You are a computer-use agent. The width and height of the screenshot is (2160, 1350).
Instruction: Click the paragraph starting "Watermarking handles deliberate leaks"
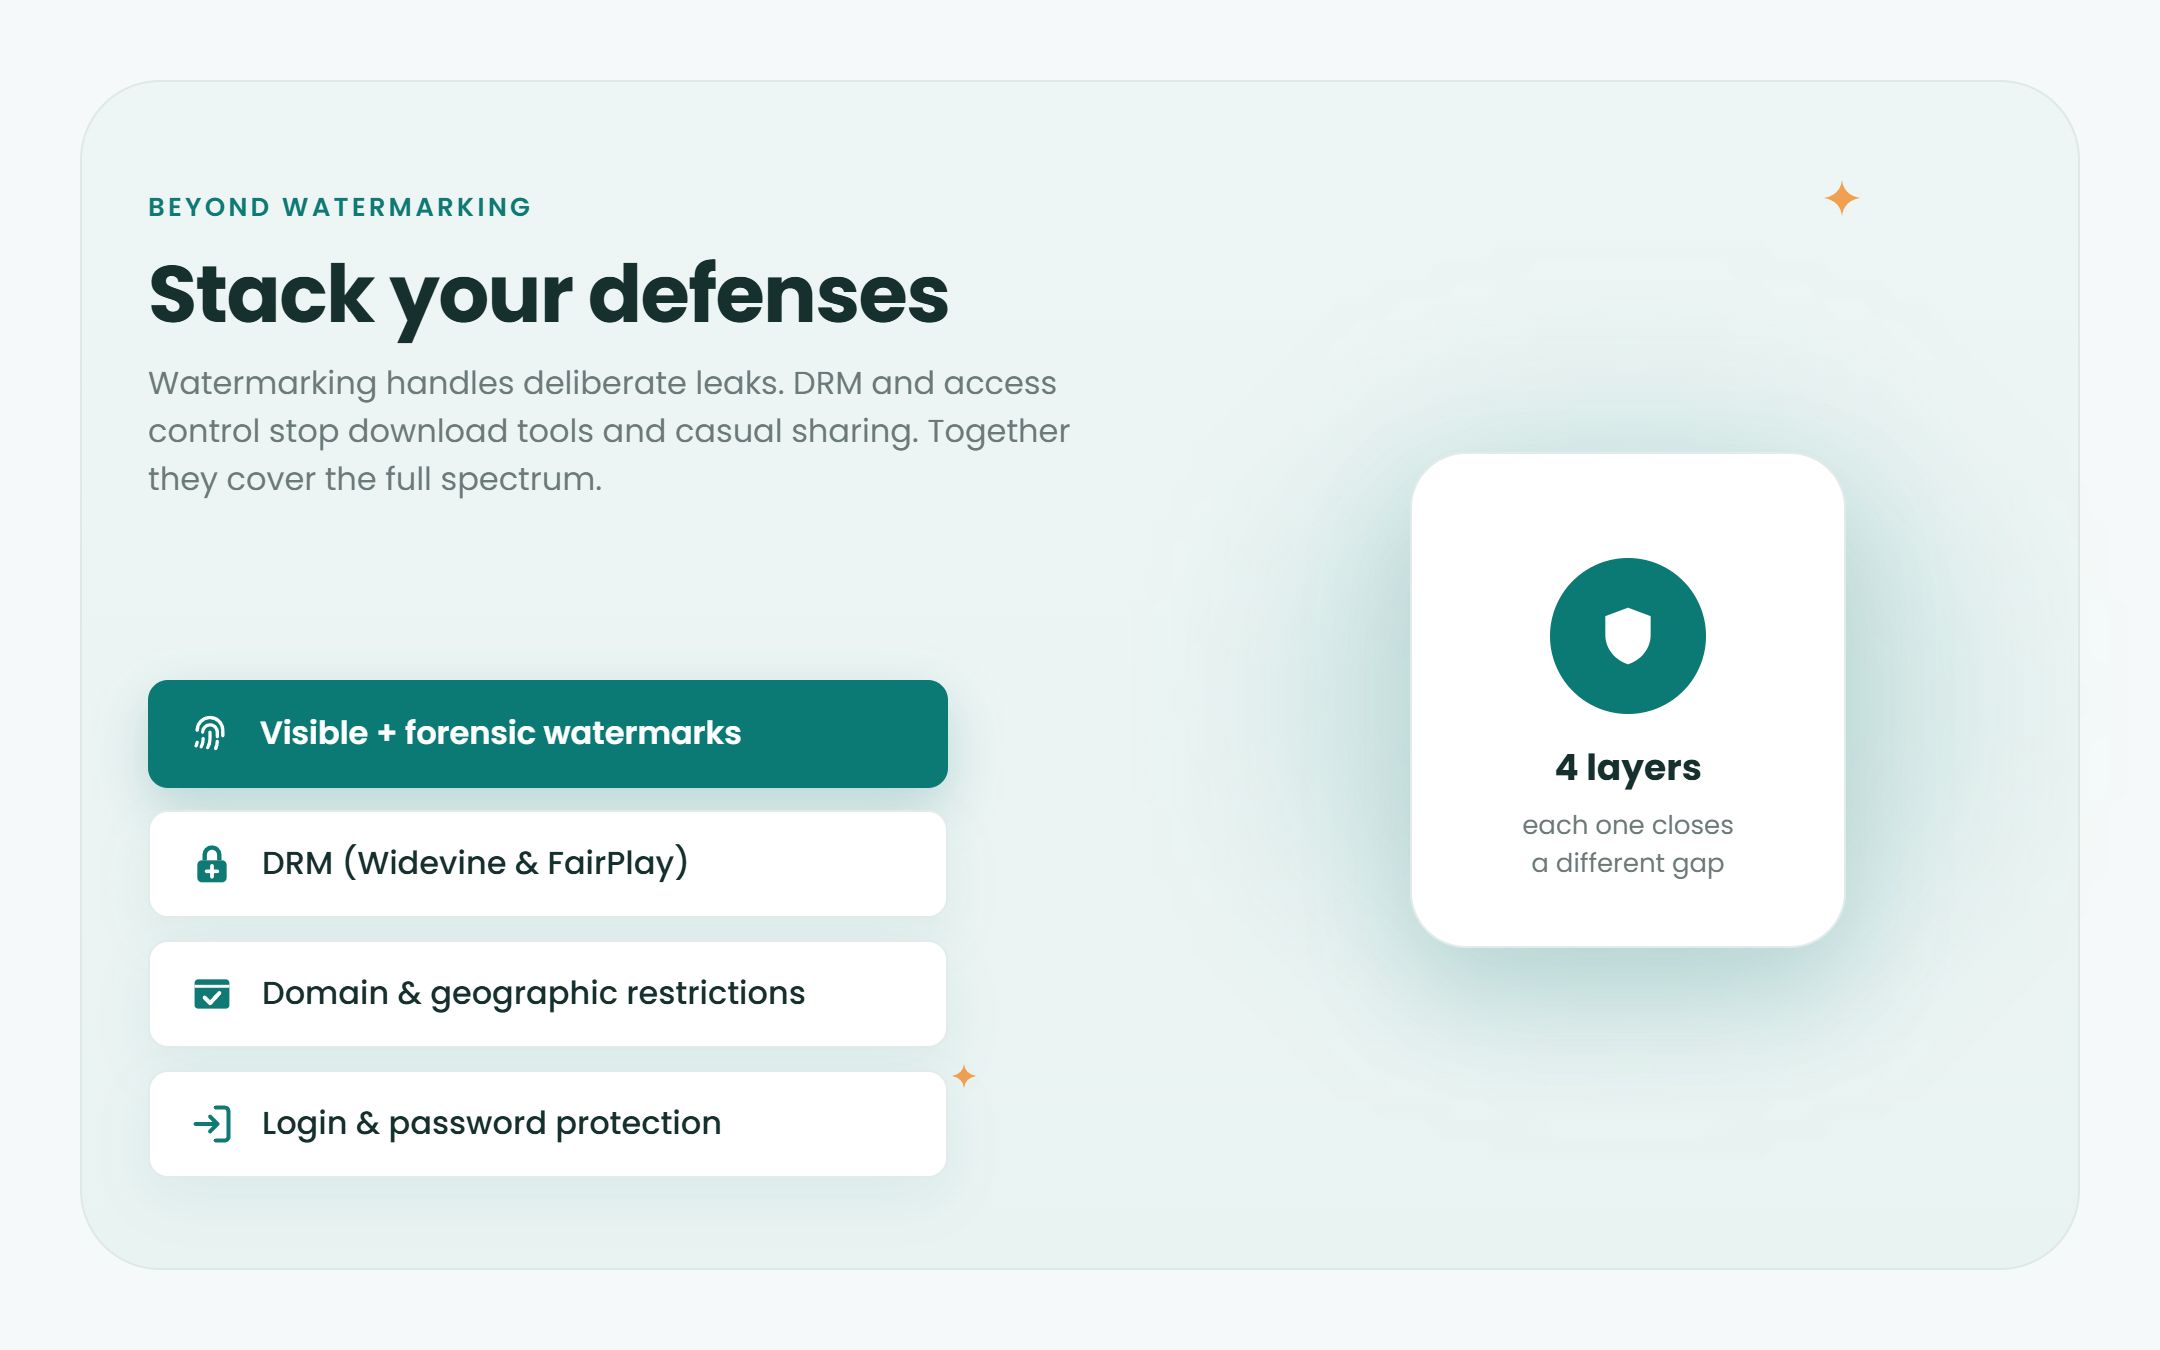click(609, 431)
